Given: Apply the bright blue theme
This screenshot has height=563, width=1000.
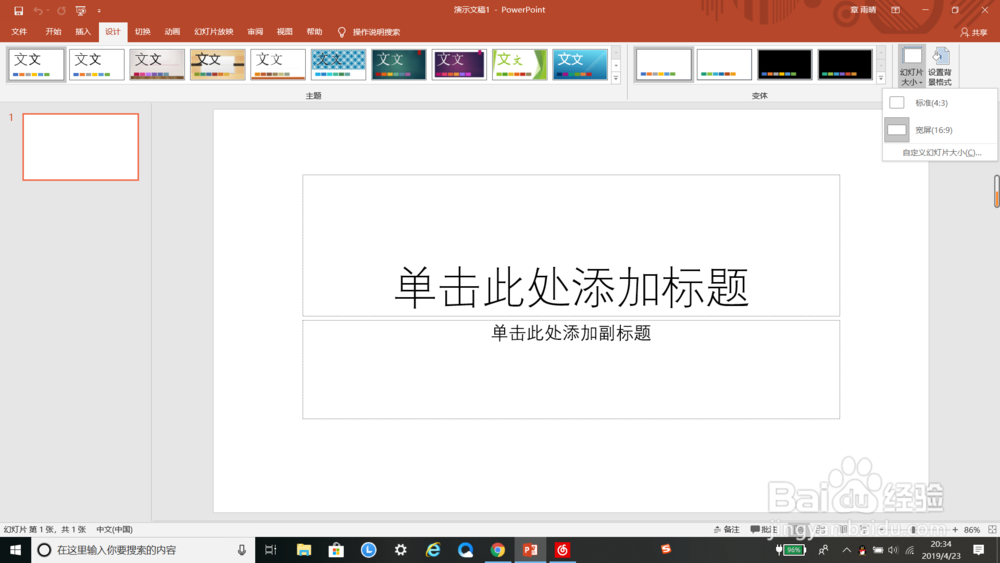Looking at the screenshot, I should click(x=580, y=64).
